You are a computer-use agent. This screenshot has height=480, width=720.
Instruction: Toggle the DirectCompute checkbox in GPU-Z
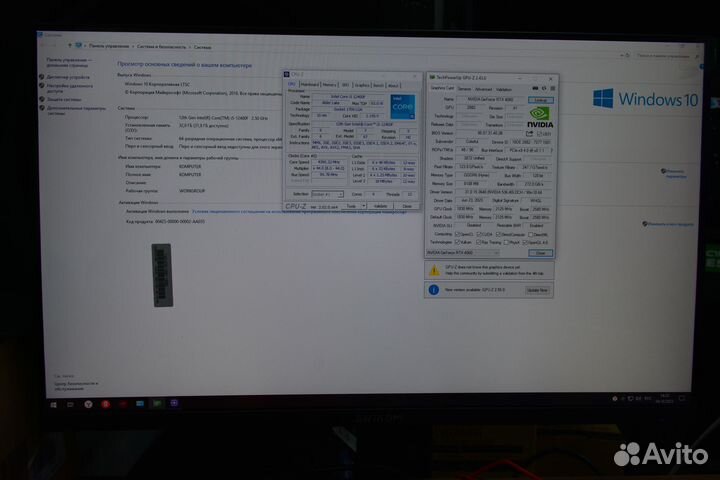tap(498, 234)
